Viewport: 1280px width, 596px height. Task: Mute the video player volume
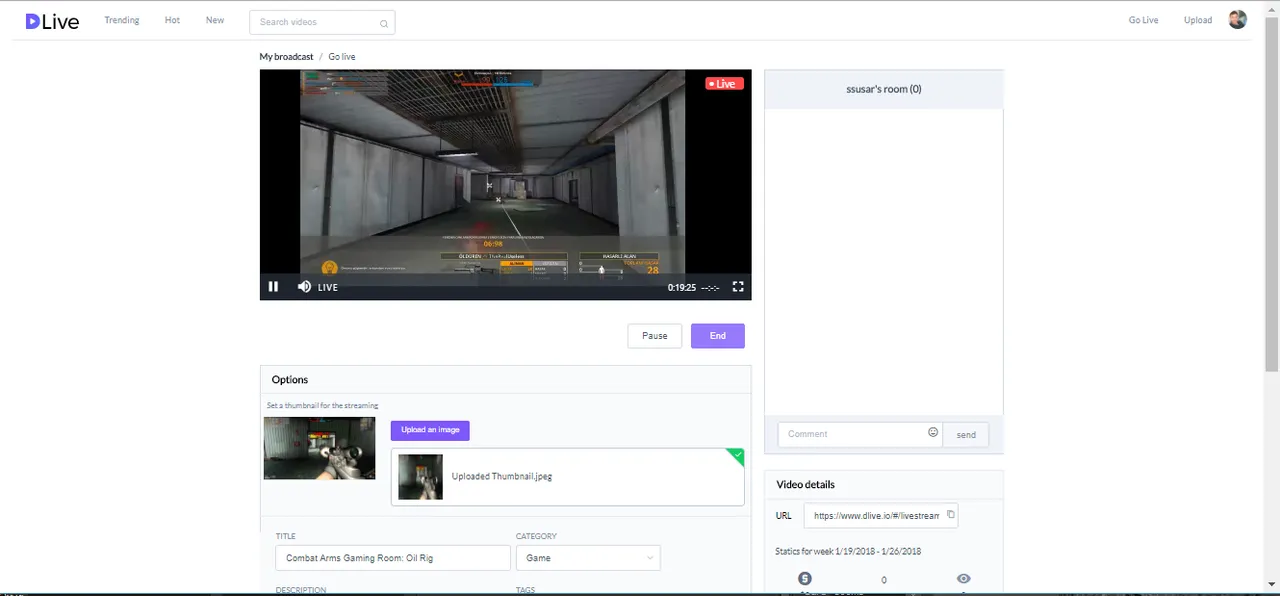[304, 287]
